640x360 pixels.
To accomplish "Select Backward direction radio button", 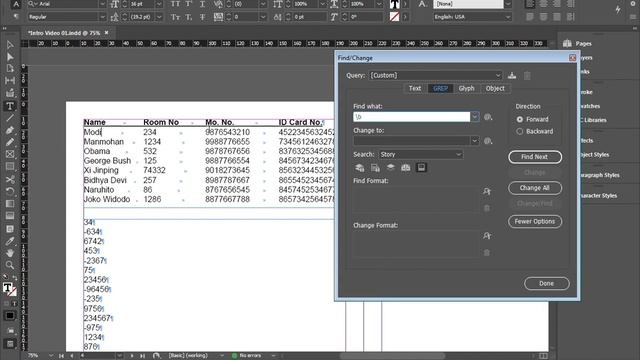I will click(x=520, y=131).
